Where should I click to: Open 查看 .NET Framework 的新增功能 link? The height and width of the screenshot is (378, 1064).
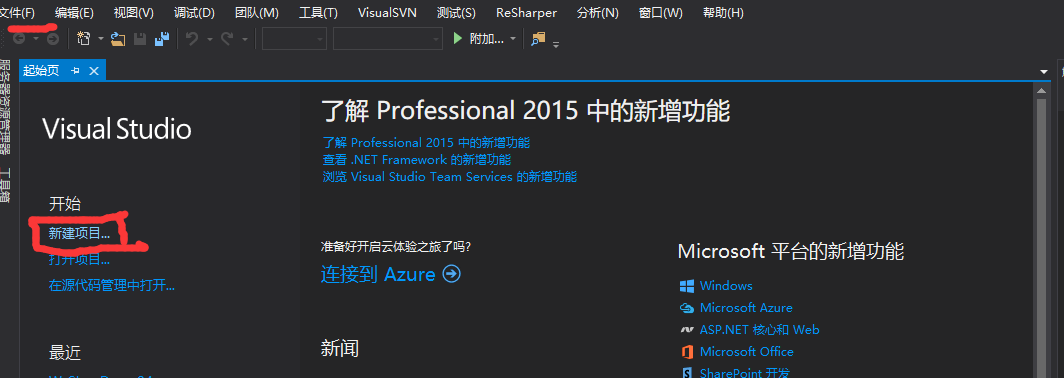[417, 159]
